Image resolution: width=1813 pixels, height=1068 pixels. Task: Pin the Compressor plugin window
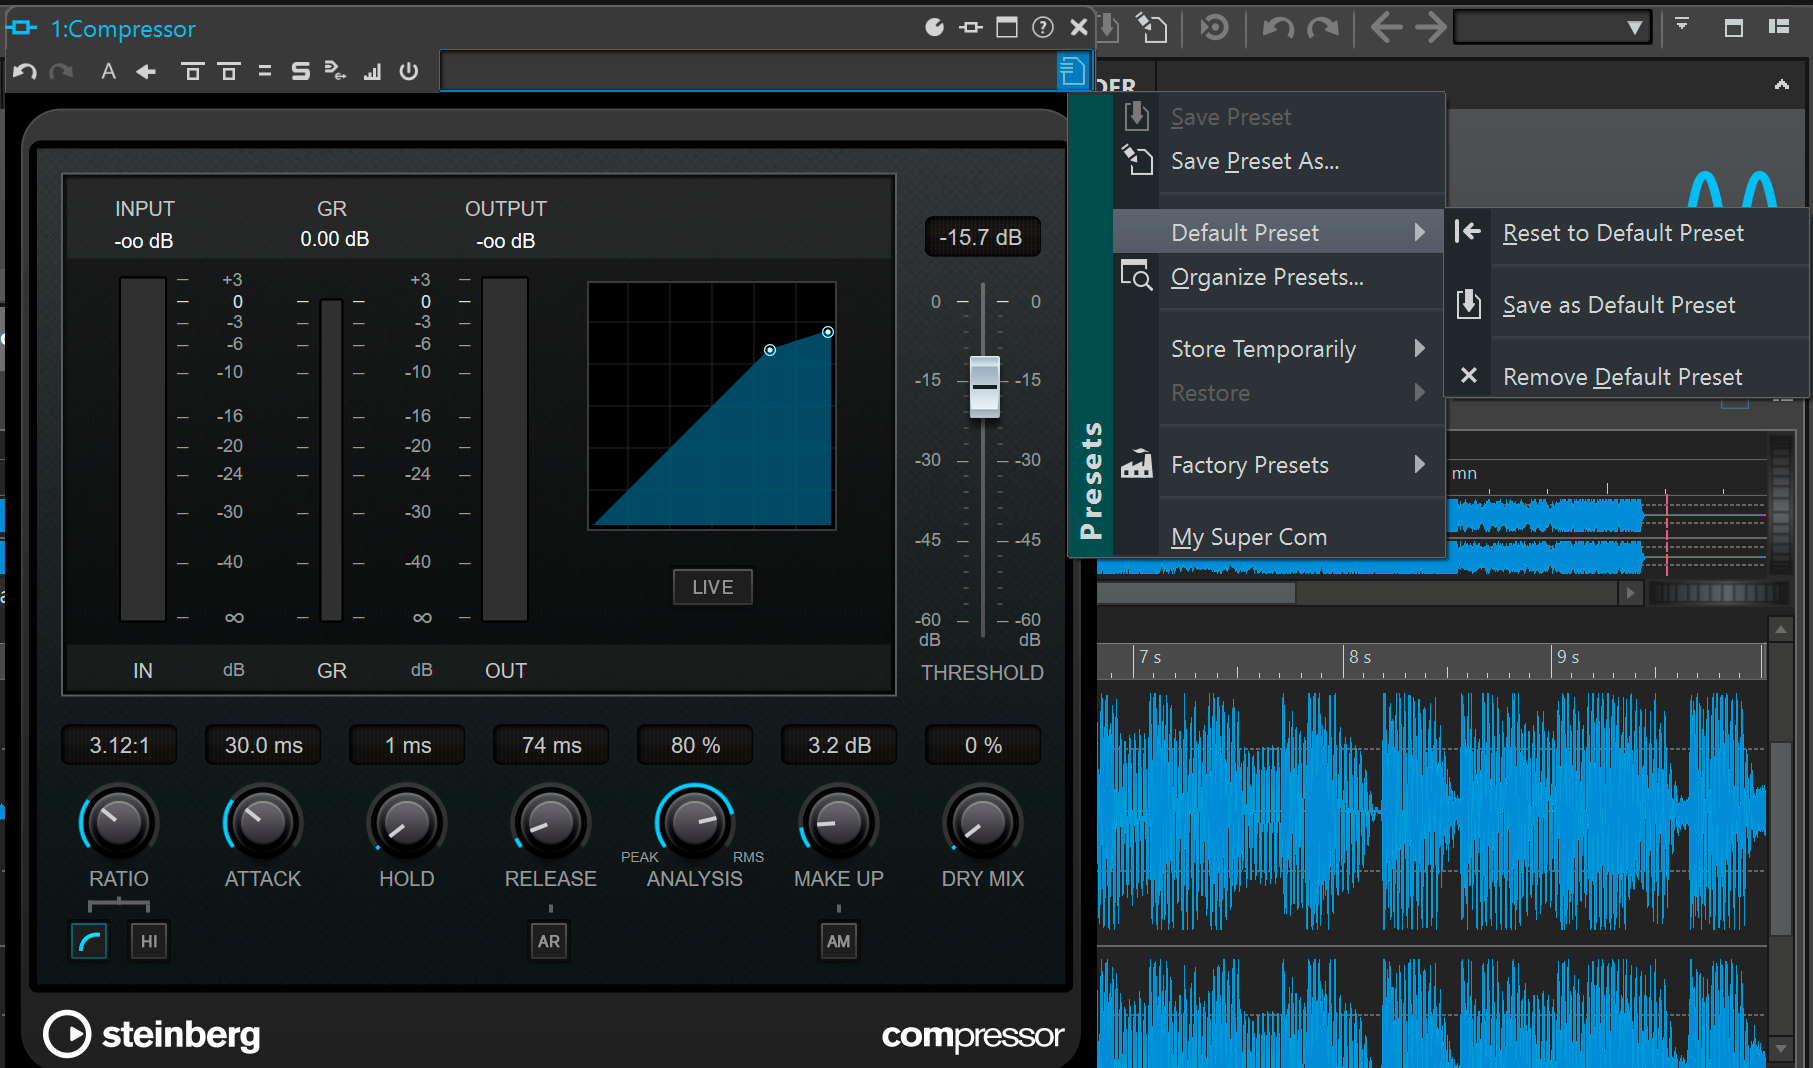tap(970, 28)
